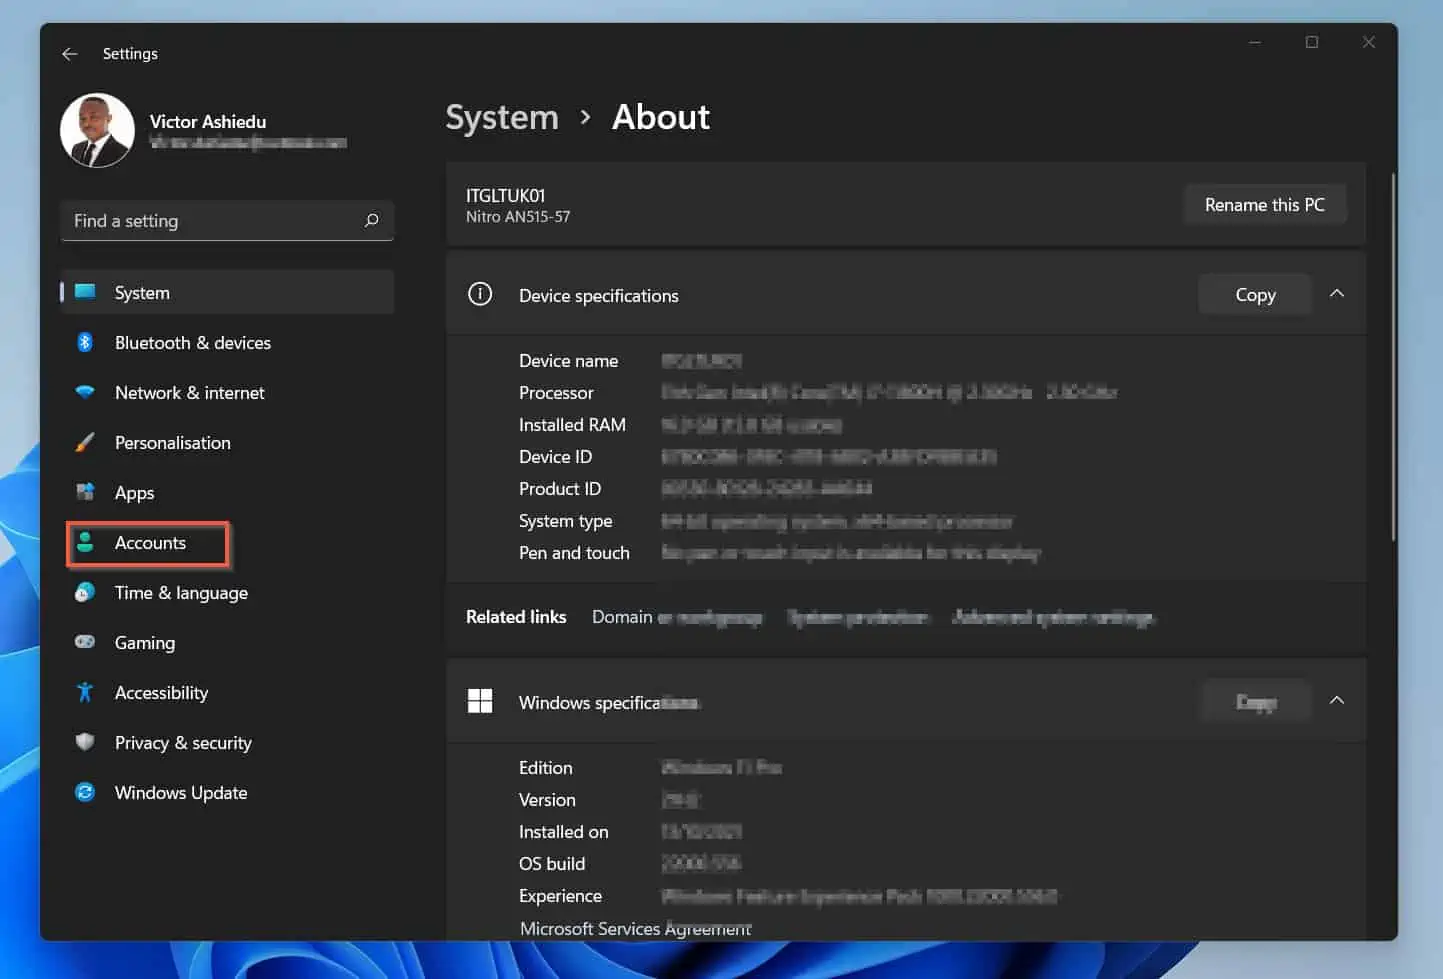The height and width of the screenshot is (979, 1443).
Task: Collapse the Windows specifications section
Action: point(1337,701)
